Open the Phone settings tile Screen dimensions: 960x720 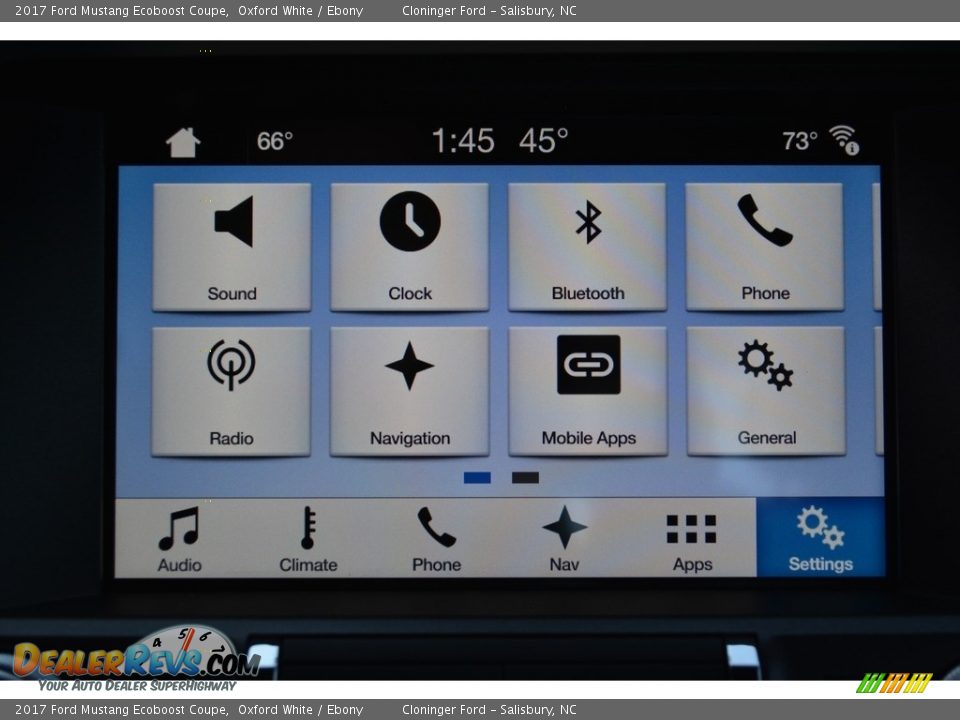765,247
